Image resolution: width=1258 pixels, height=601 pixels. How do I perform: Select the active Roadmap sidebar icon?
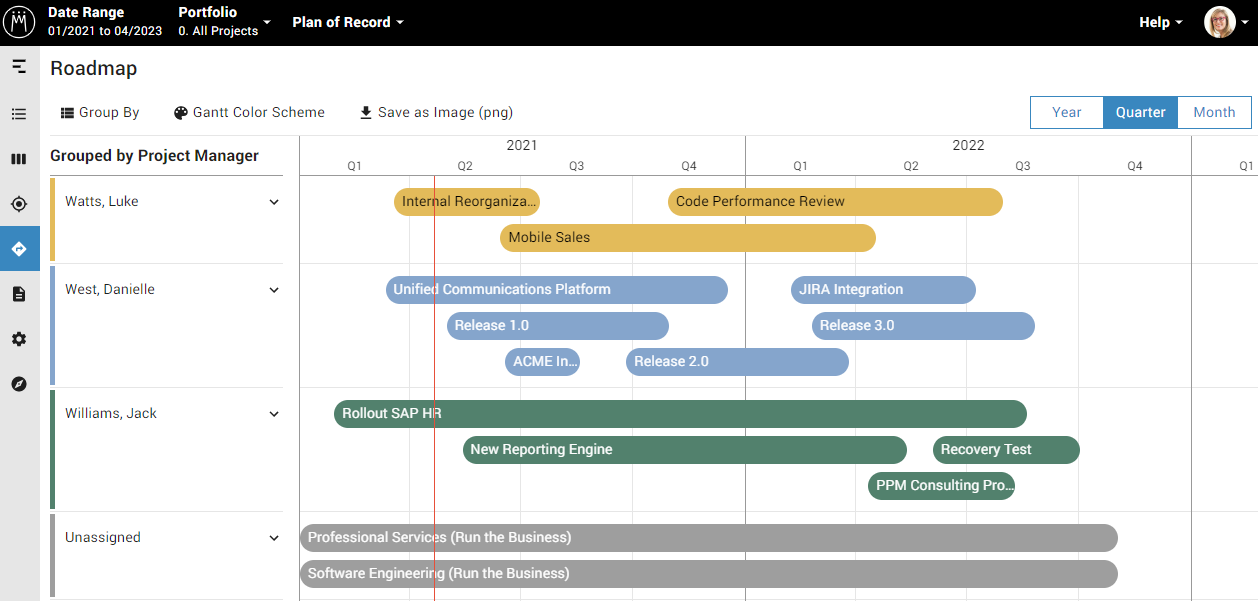[19, 248]
